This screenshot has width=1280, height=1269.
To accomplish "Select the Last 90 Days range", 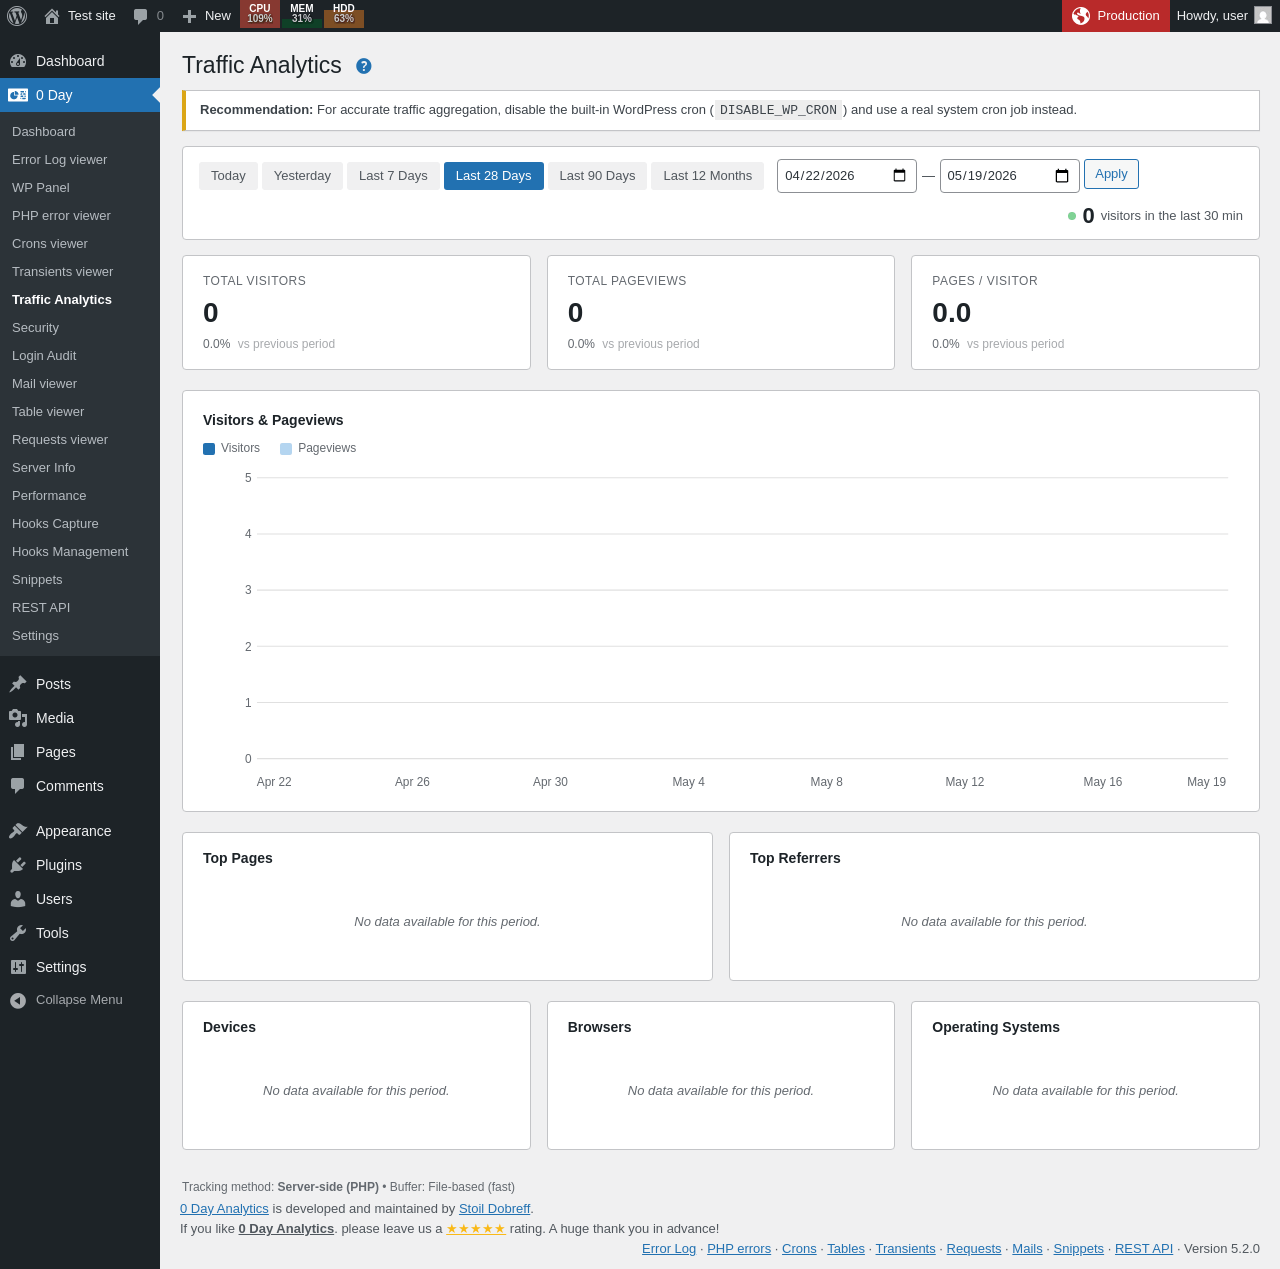I will pyautogui.click(x=597, y=176).
